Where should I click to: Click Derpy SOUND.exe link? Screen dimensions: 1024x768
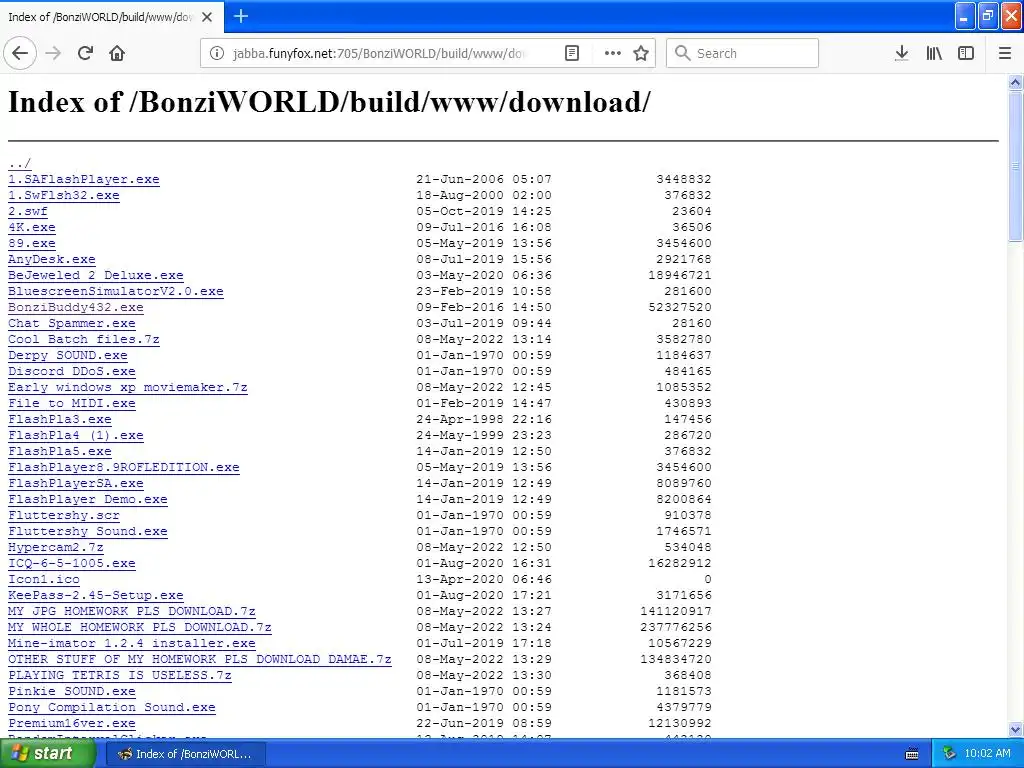tap(68, 355)
